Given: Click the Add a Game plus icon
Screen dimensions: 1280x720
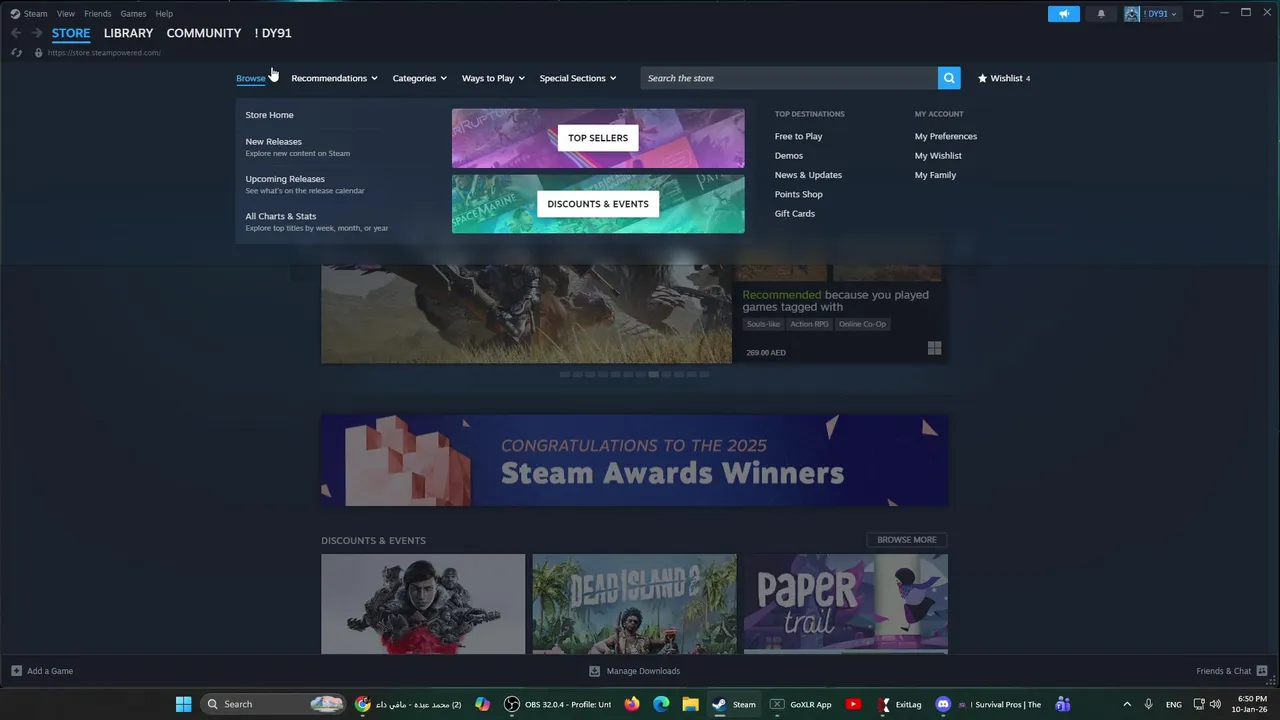Looking at the screenshot, I should 16,671.
